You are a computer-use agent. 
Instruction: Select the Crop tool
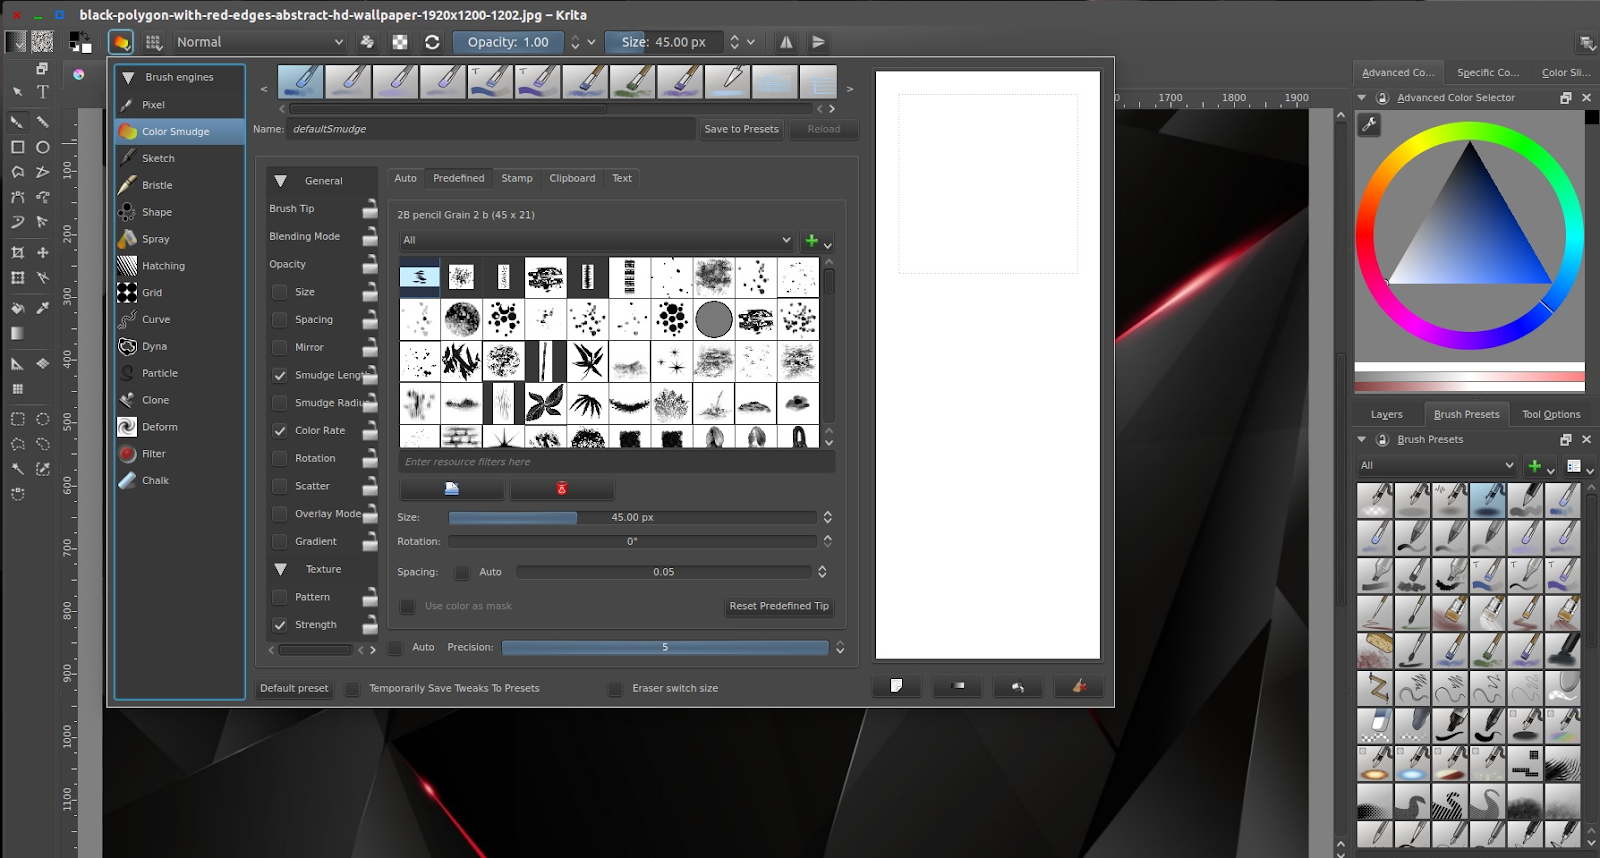click(x=17, y=253)
